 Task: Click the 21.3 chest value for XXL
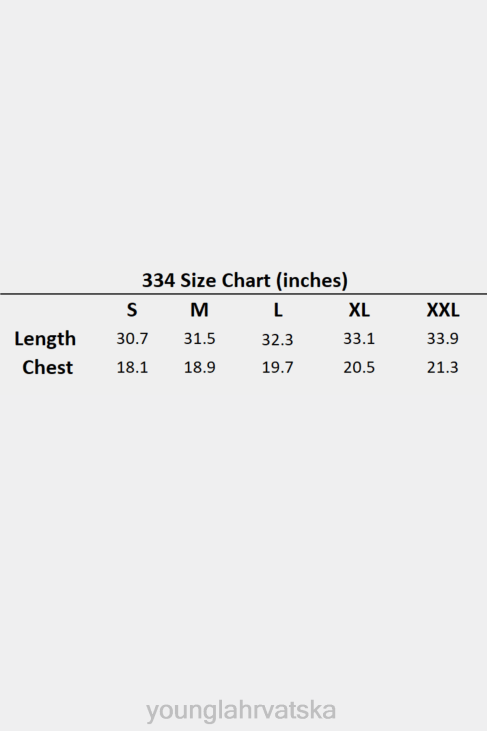[x=443, y=367]
